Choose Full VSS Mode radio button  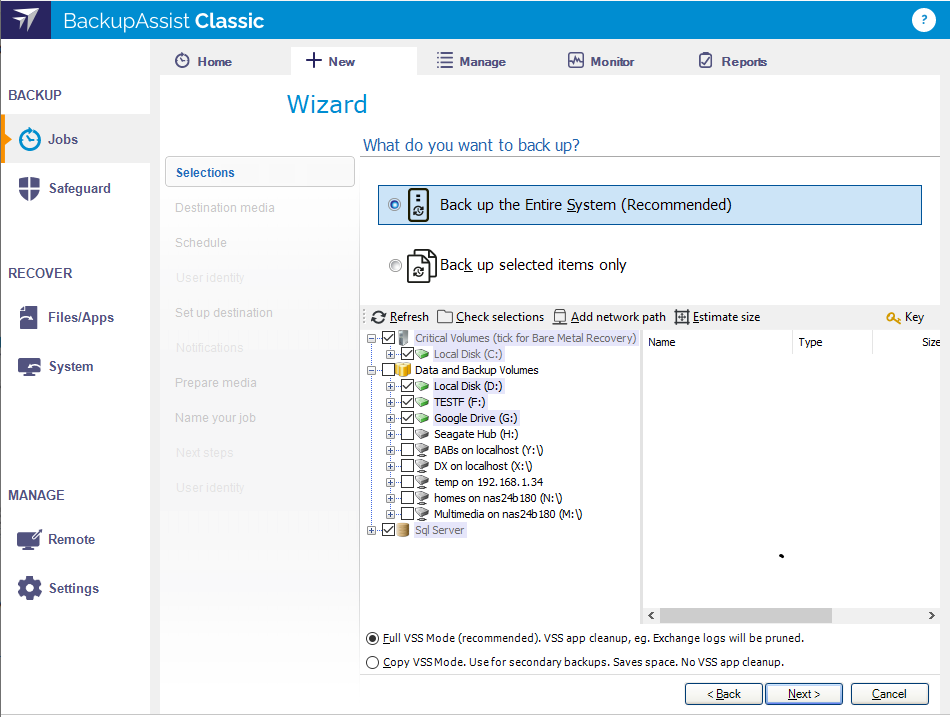(373, 638)
